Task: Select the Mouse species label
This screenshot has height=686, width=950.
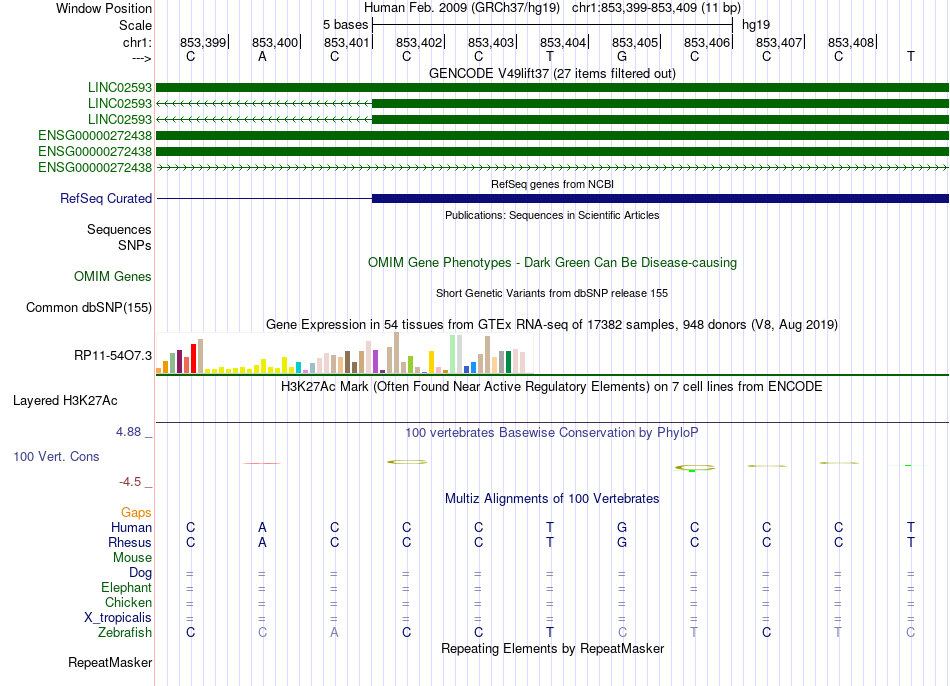Action: [x=132, y=558]
